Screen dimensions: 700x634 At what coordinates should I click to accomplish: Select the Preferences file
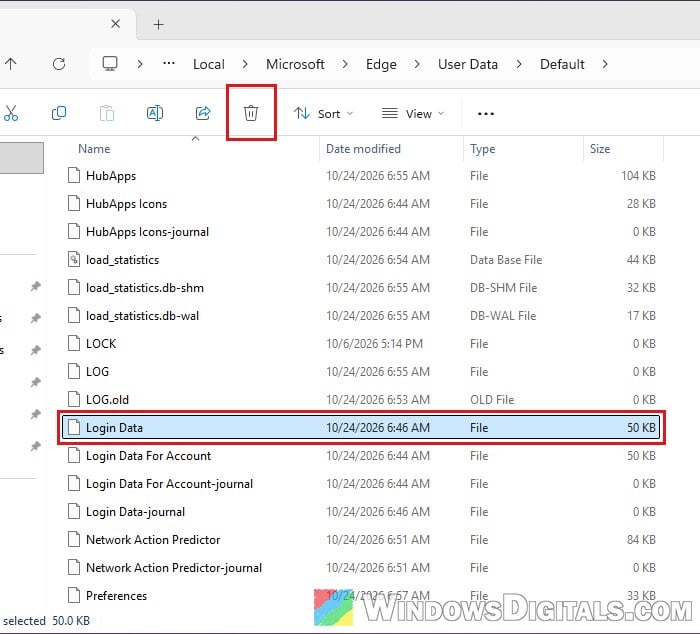click(x=362, y=596)
